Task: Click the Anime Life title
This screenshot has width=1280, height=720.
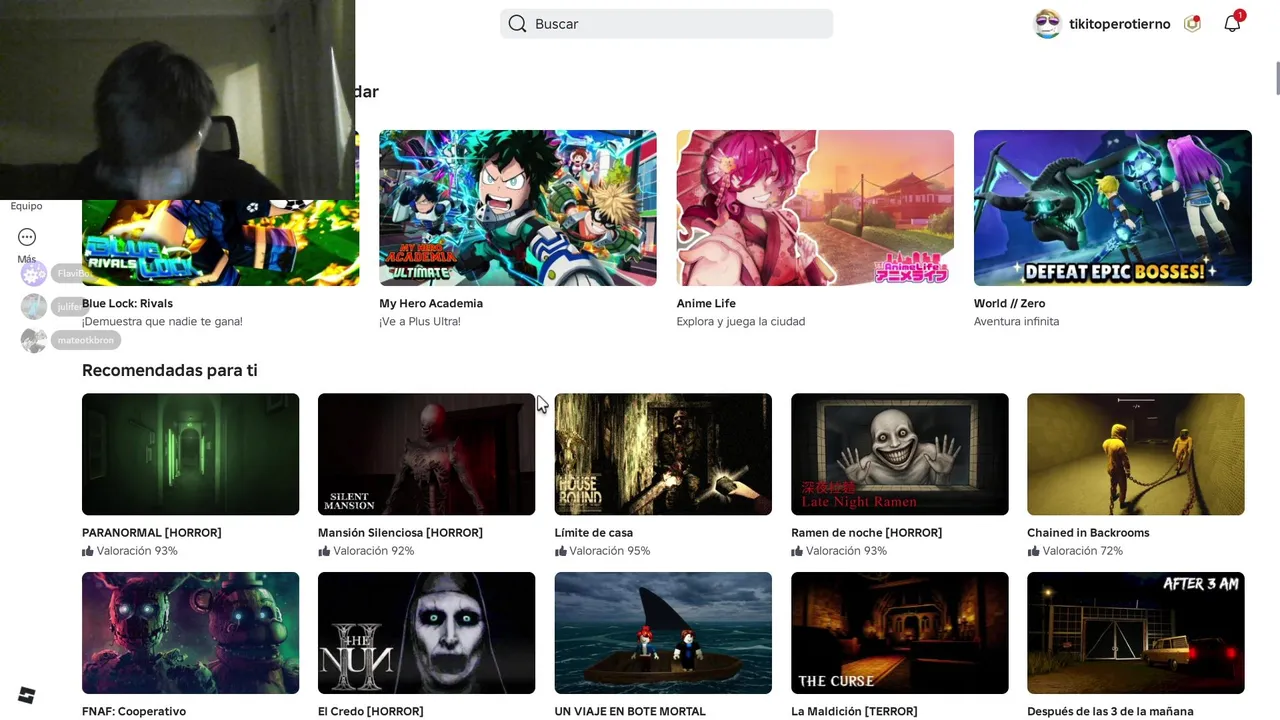Action: pyautogui.click(x=706, y=303)
